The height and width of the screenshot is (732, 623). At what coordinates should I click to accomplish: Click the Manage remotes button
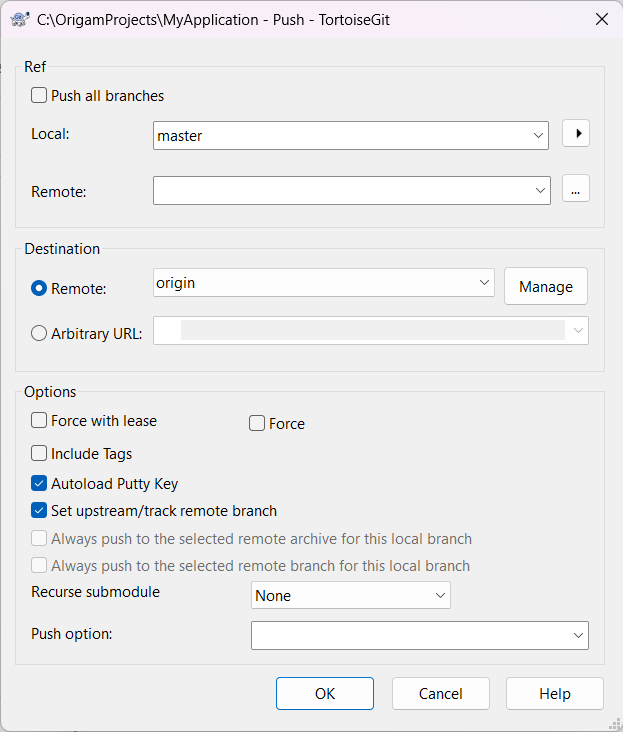[545, 286]
